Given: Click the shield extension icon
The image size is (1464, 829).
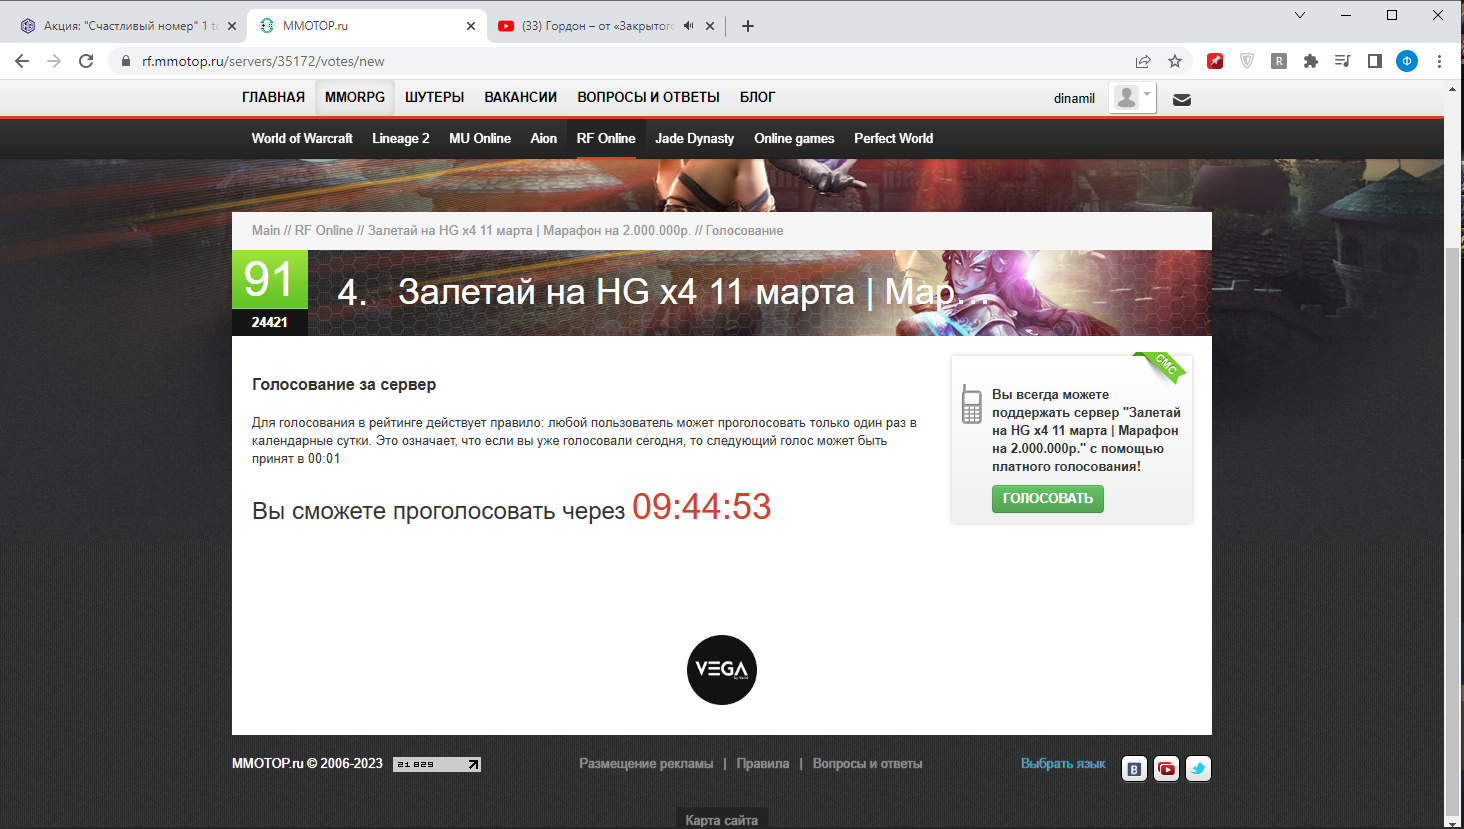Looking at the screenshot, I should (1247, 61).
